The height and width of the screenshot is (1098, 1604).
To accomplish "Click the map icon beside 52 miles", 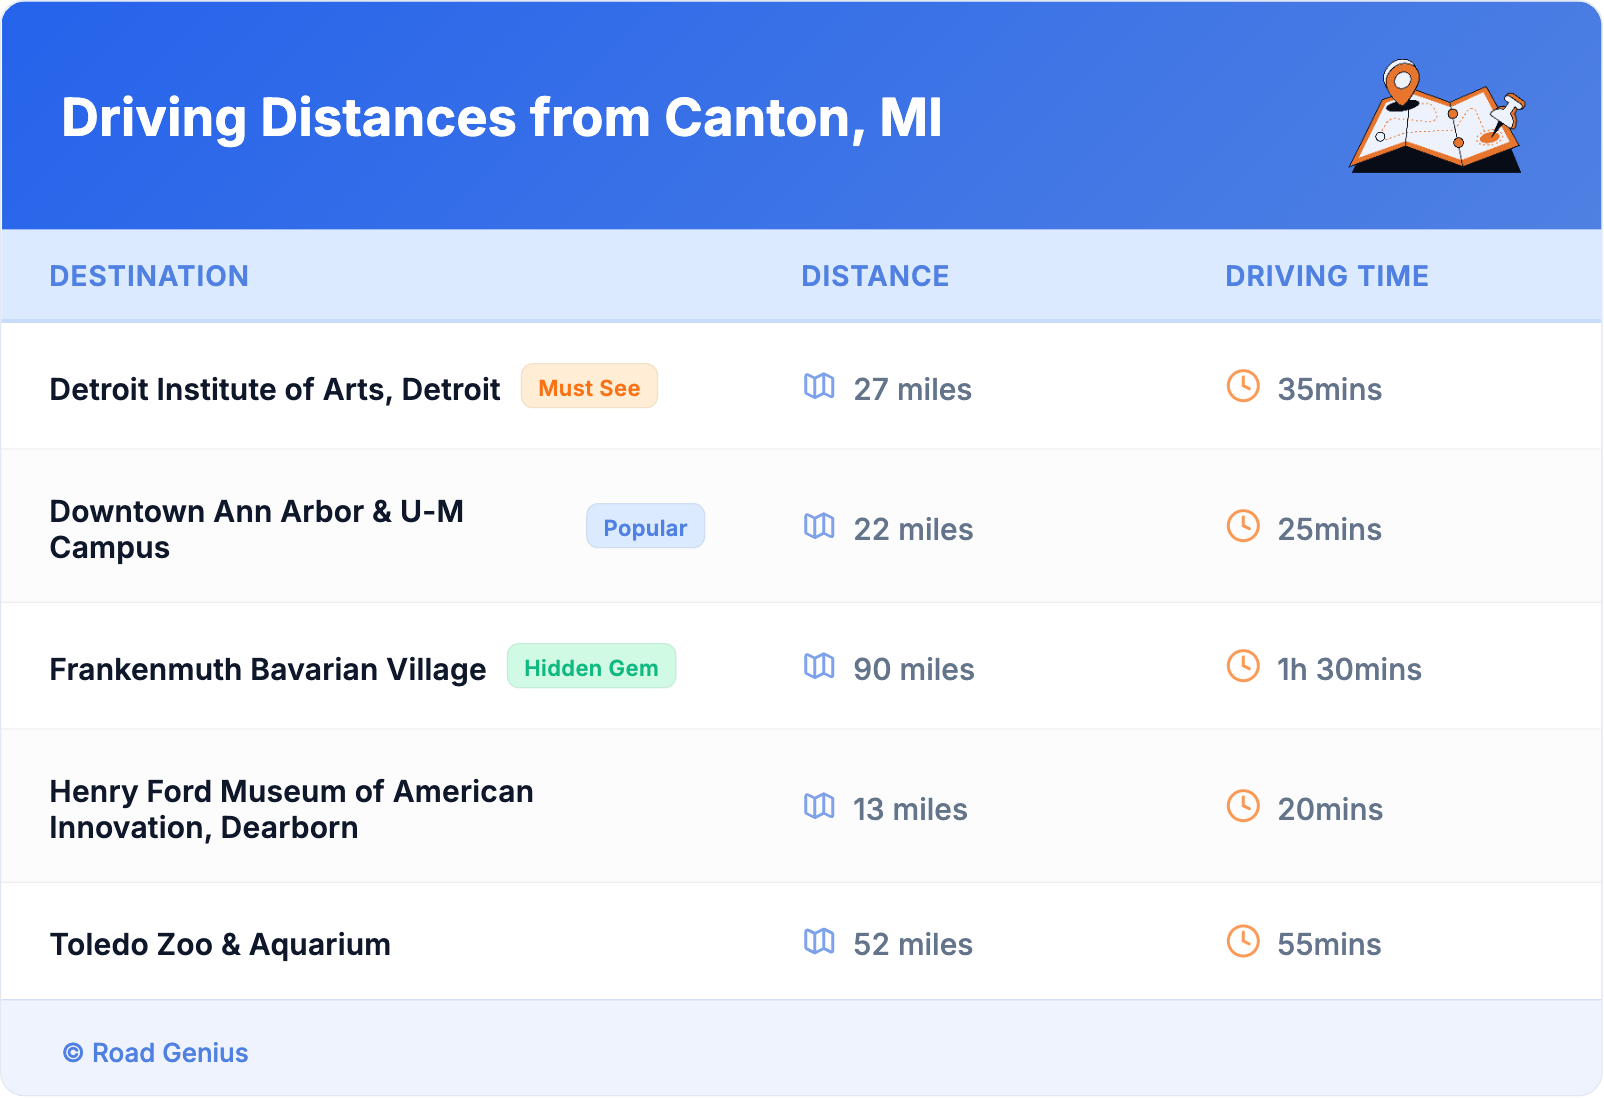I will coord(819,941).
